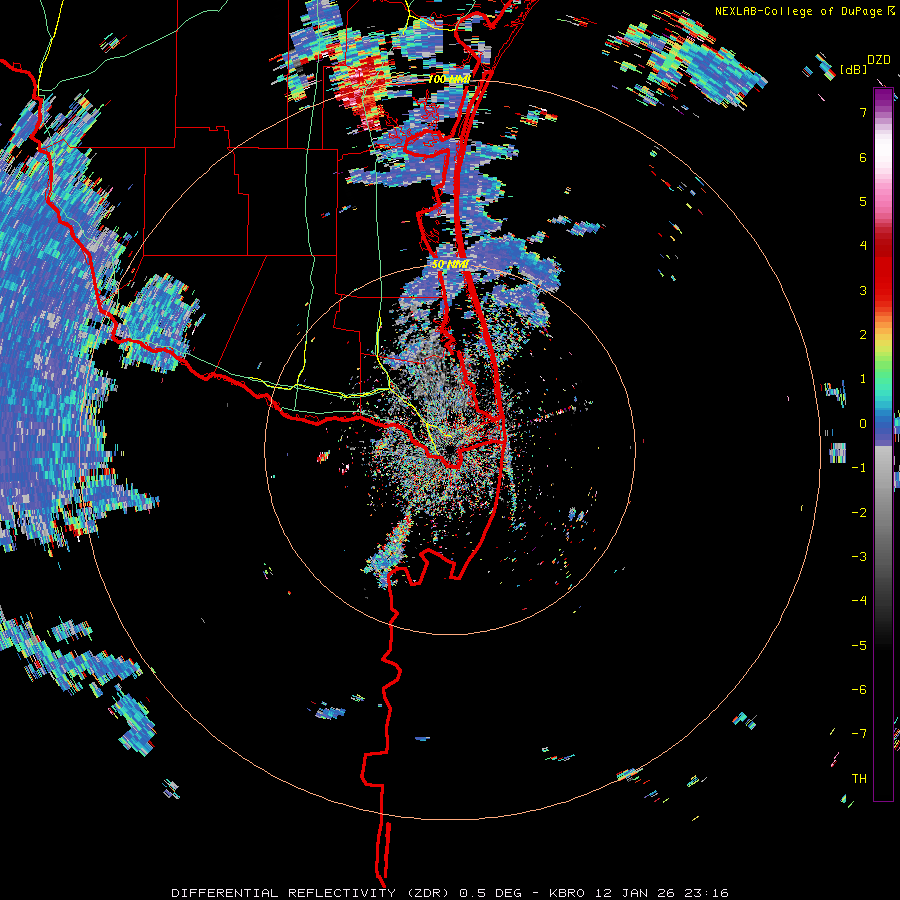The image size is (900, 900).
Task: Click the -4 tick on color scale
Action: pos(859,601)
